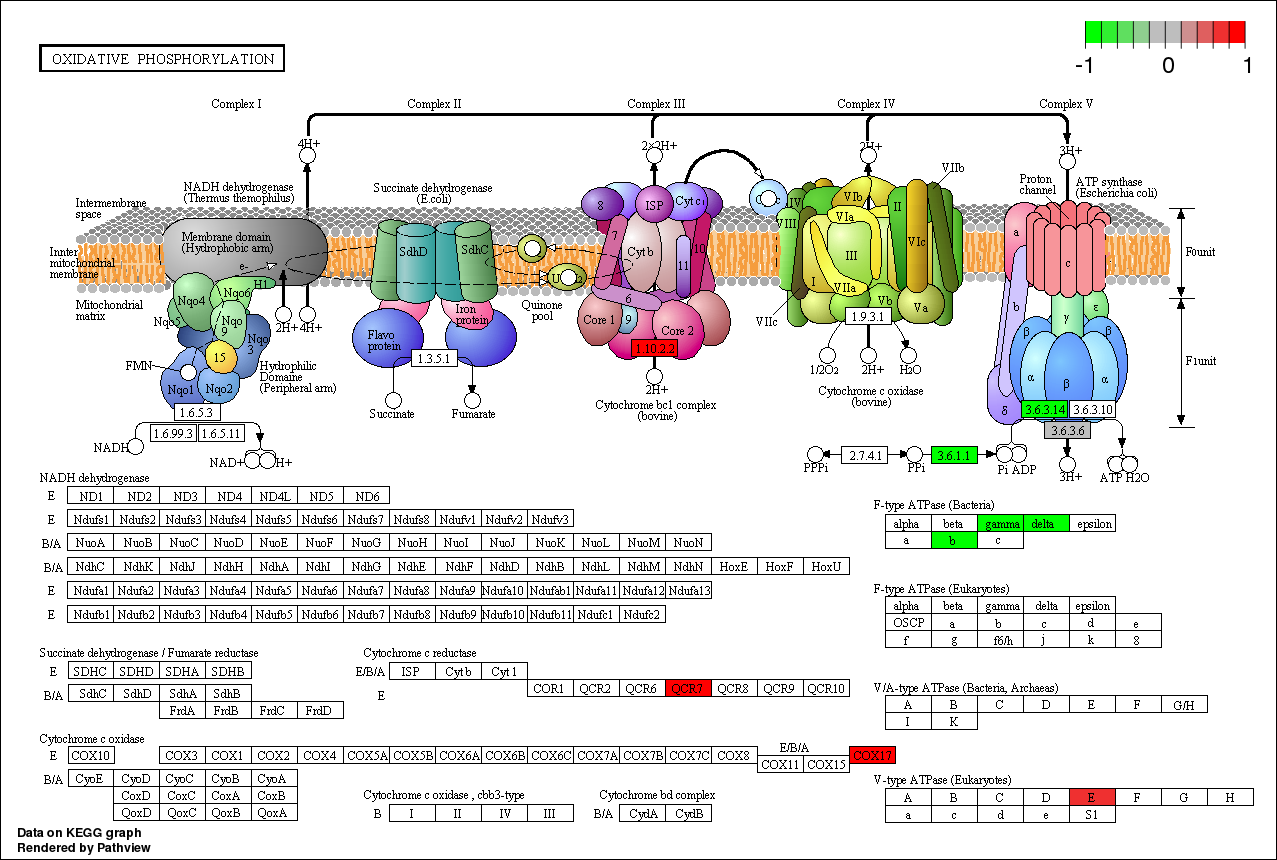Click the green 3.6.1.1 enzyme box

953,455
